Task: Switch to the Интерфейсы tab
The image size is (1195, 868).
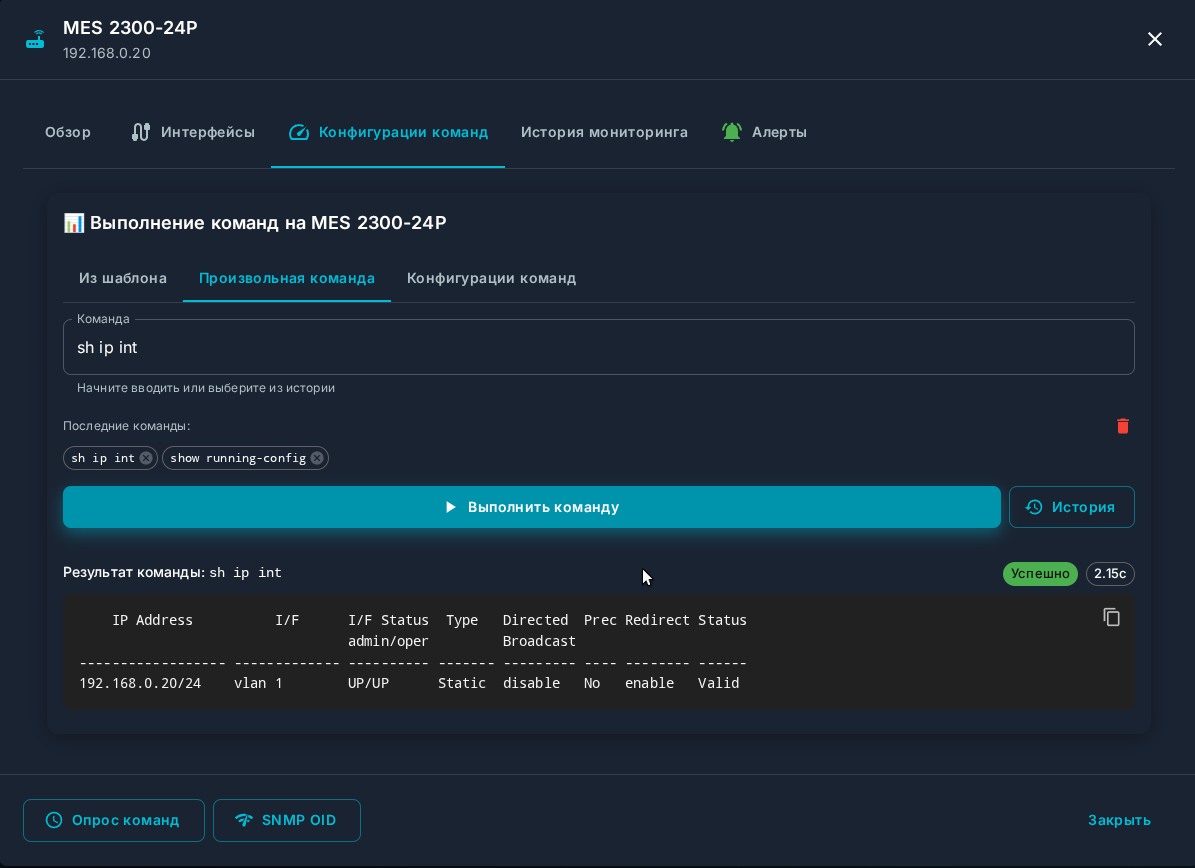Action: 193,132
